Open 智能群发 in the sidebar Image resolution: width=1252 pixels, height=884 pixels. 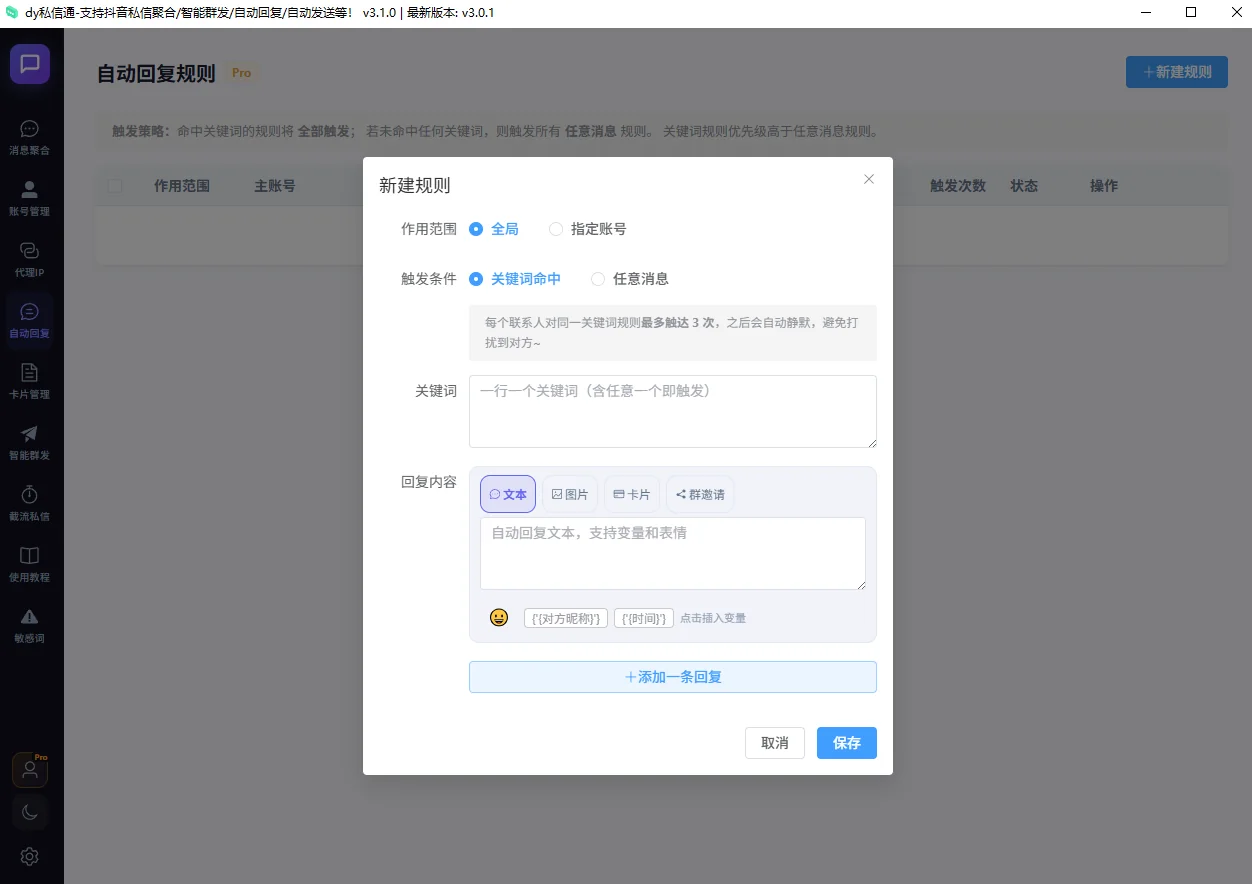[30, 443]
